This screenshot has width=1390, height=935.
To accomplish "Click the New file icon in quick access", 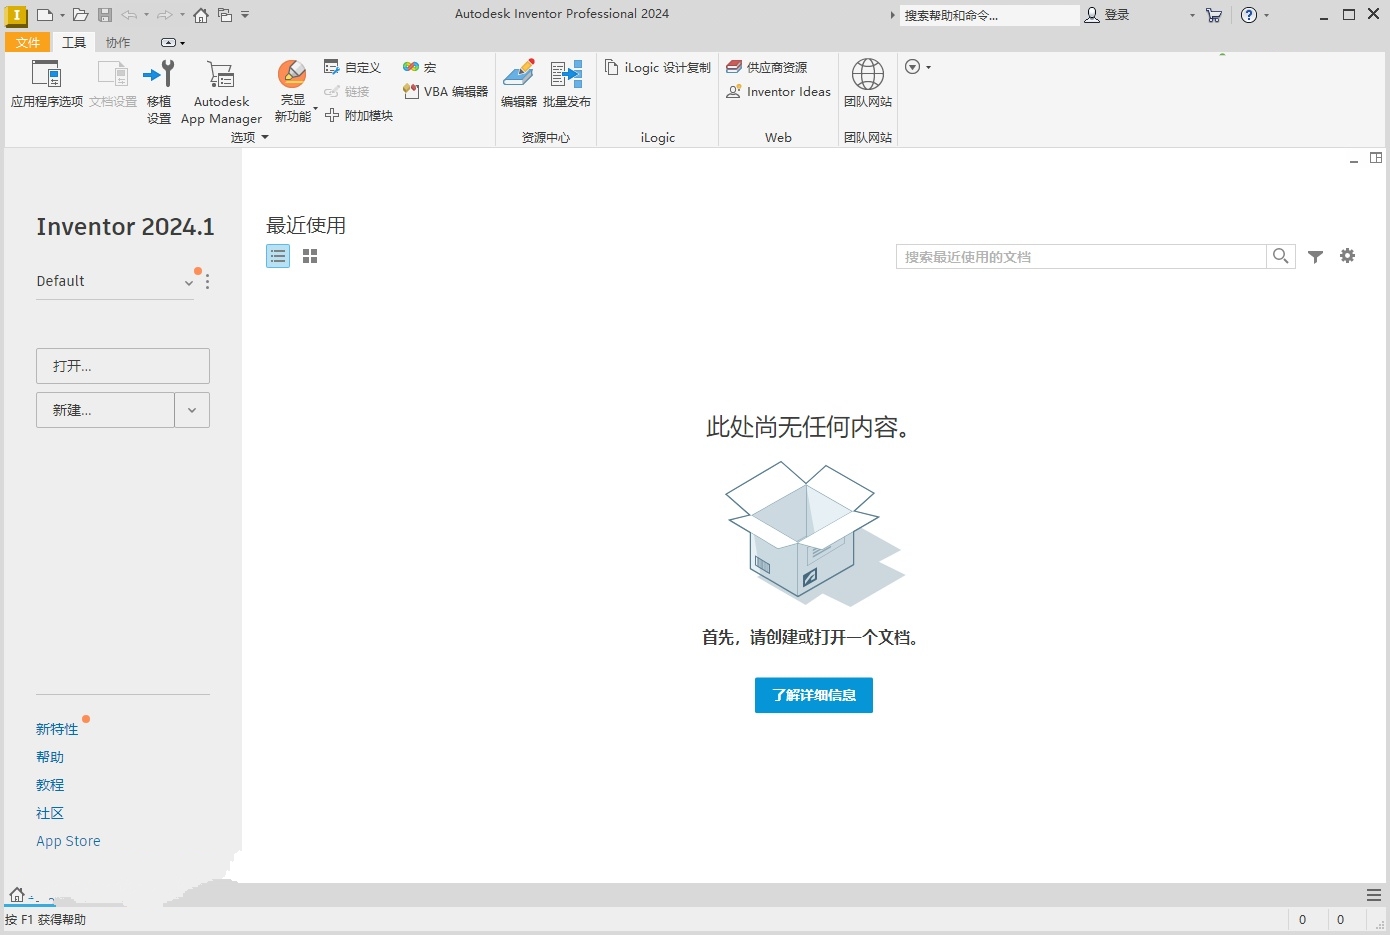I will (44, 15).
